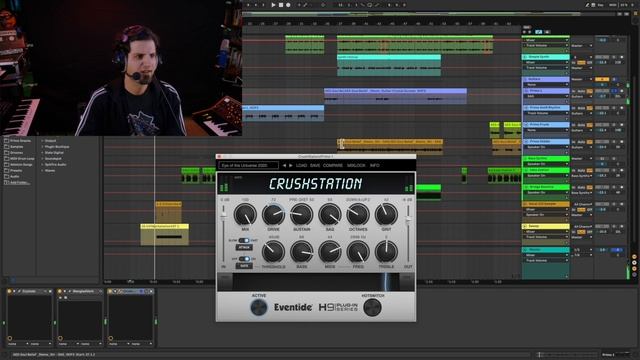Open Mixer chooser under Simple Synth track

[546, 62]
